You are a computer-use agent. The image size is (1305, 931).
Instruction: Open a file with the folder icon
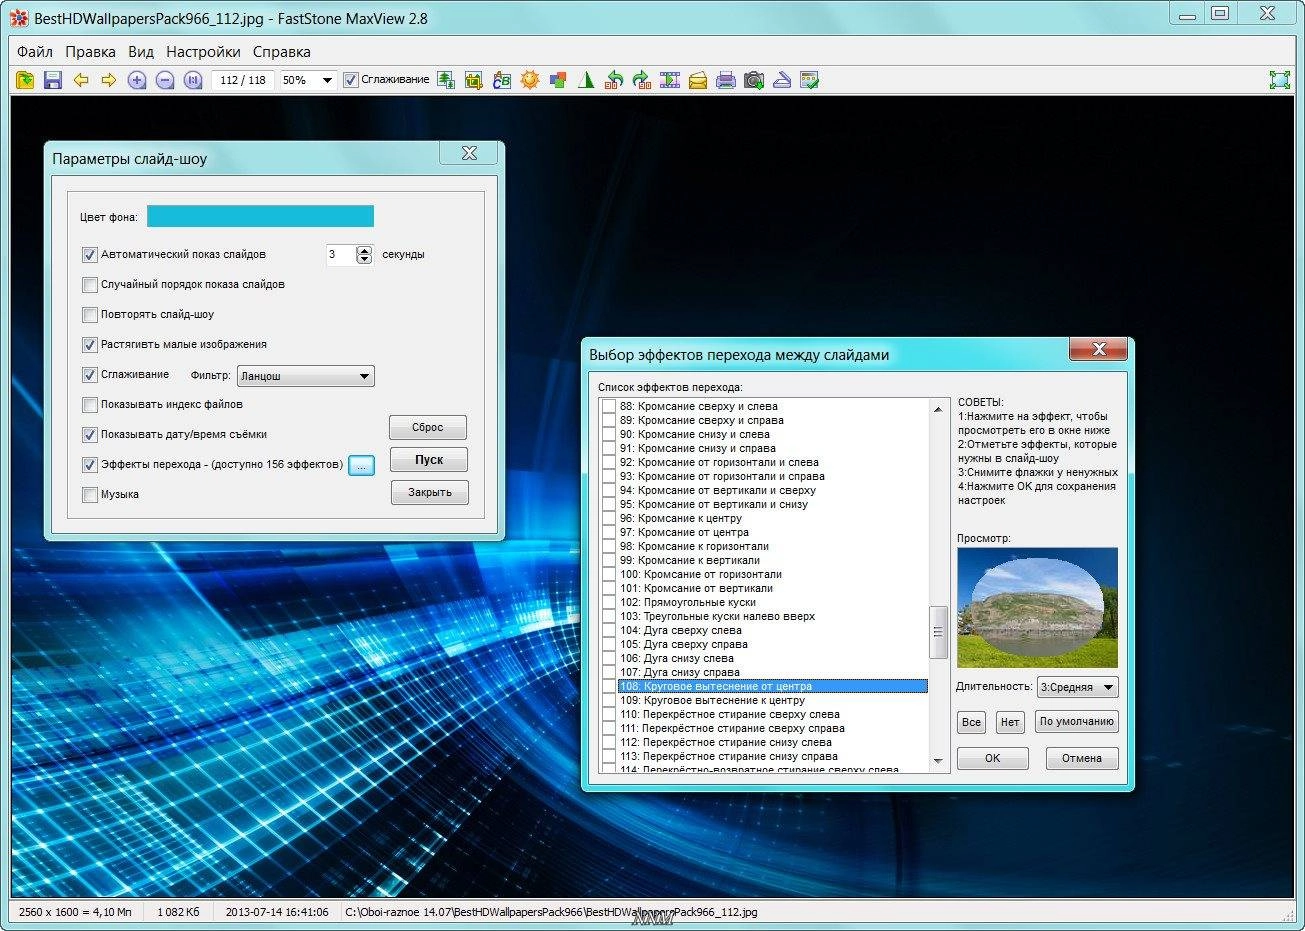[x=25, y=80]
